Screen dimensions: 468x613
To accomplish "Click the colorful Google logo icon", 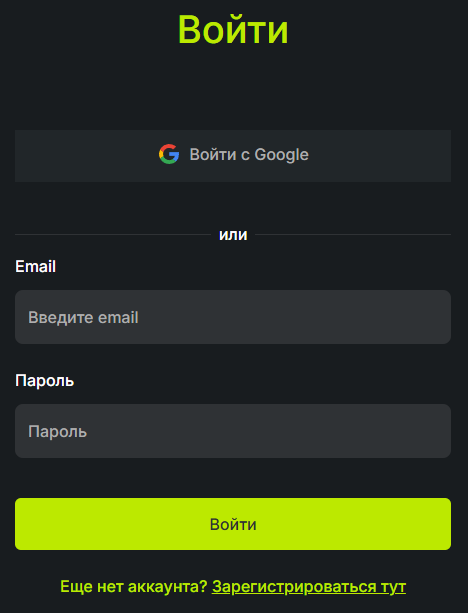I will (x=169, y=154).
